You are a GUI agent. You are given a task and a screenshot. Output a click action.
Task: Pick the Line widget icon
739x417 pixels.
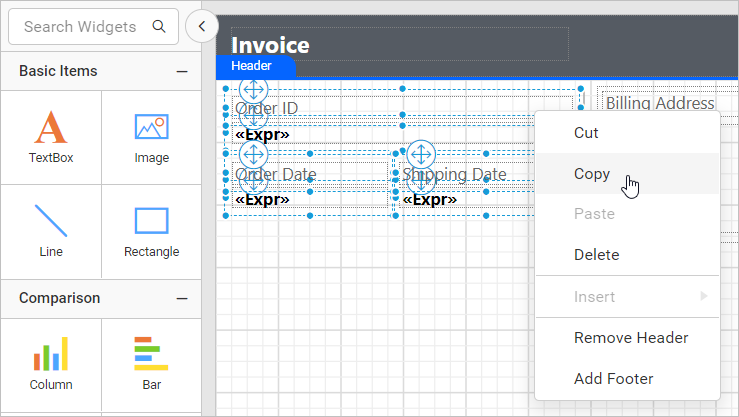coord(50,221)
